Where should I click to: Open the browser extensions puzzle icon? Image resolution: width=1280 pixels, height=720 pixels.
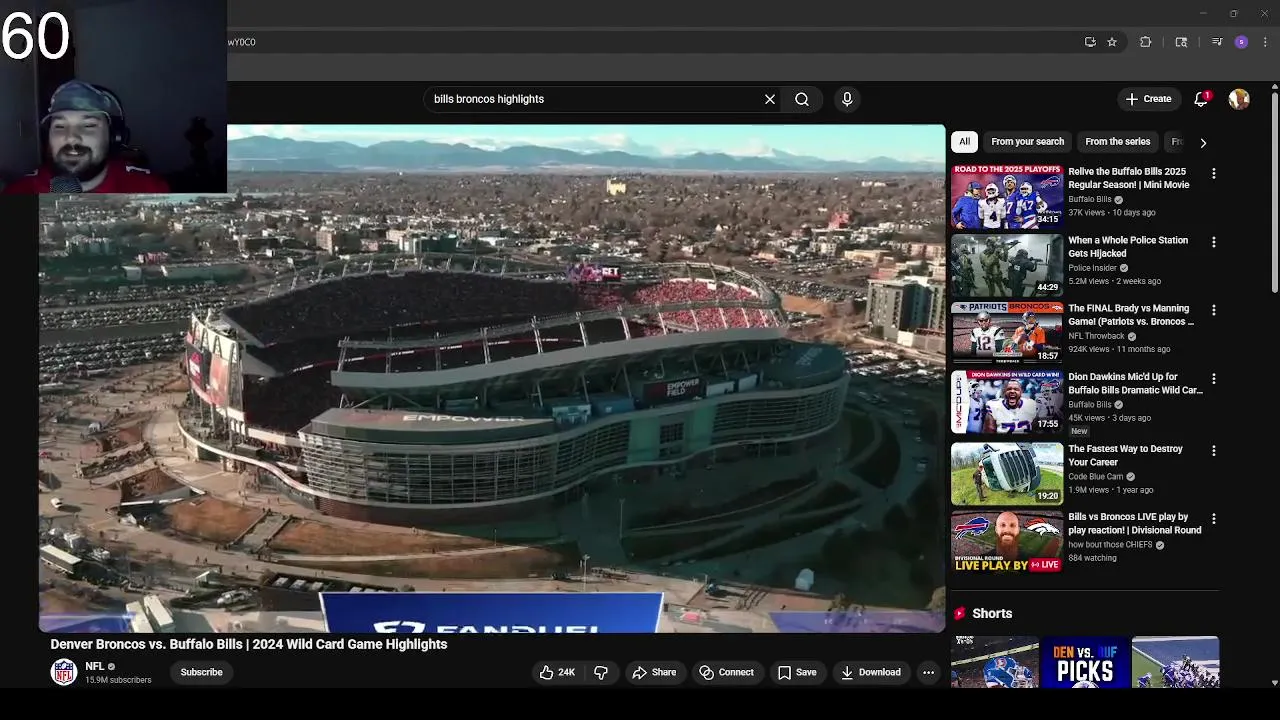1146,42
